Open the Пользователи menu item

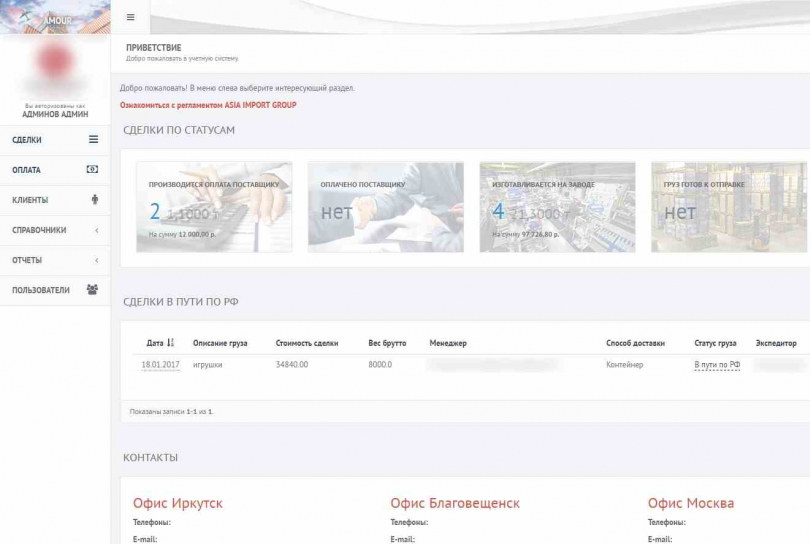55,290
